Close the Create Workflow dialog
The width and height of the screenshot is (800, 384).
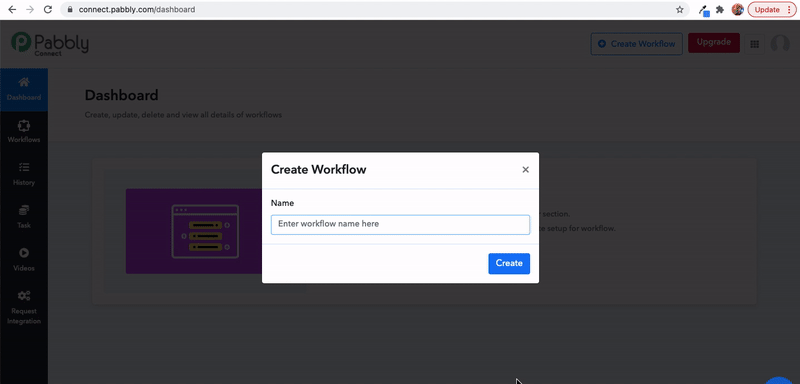(x=526, y=170)
